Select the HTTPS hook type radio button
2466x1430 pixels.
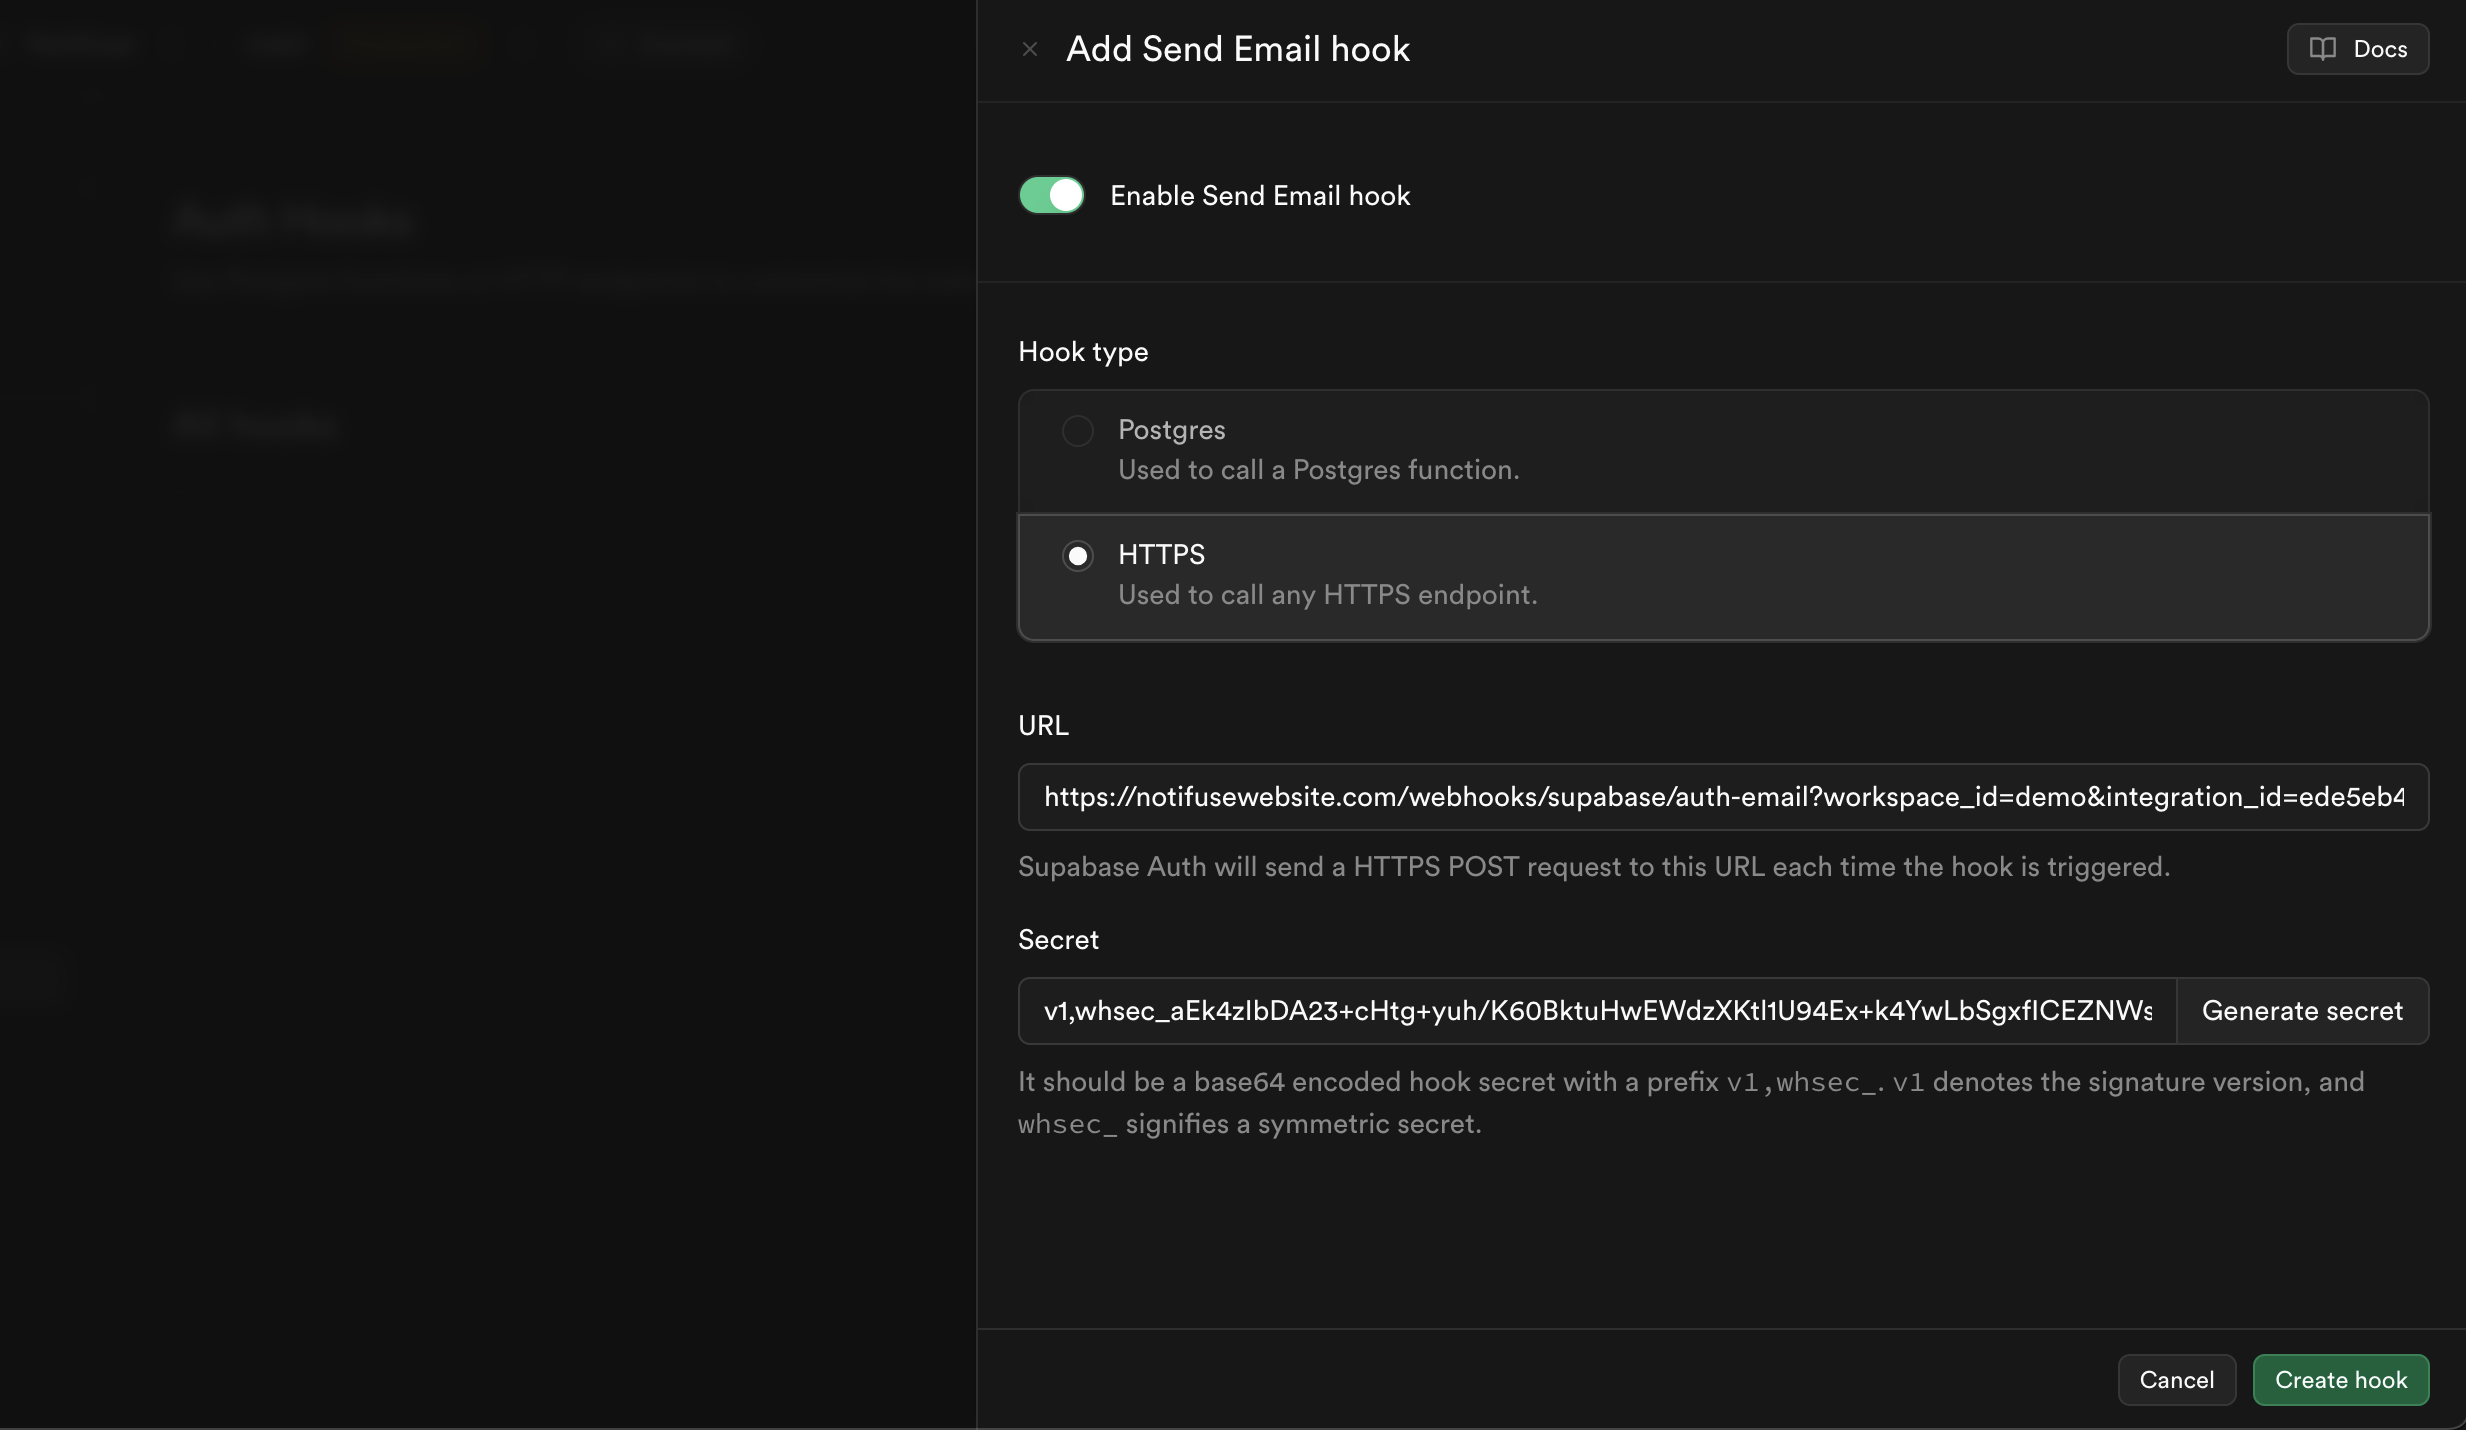point(1077,555)
